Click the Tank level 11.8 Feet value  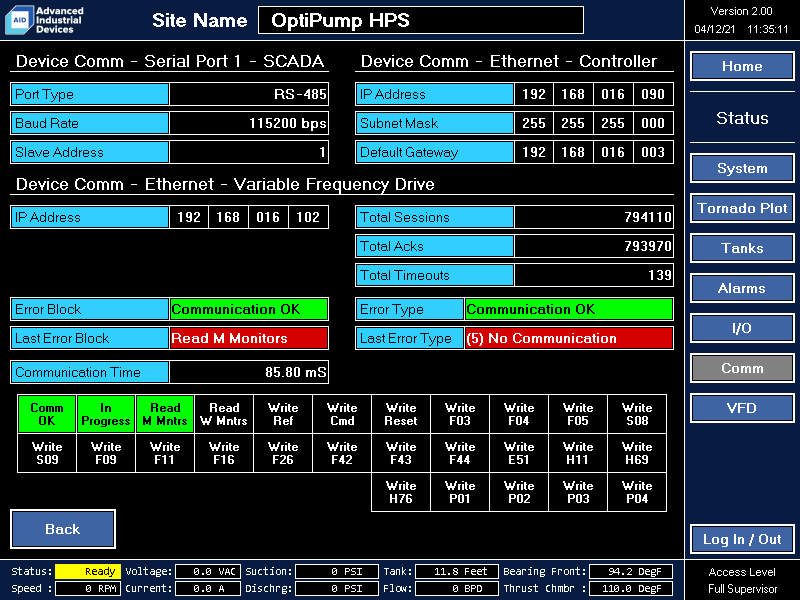click(457, 571)
